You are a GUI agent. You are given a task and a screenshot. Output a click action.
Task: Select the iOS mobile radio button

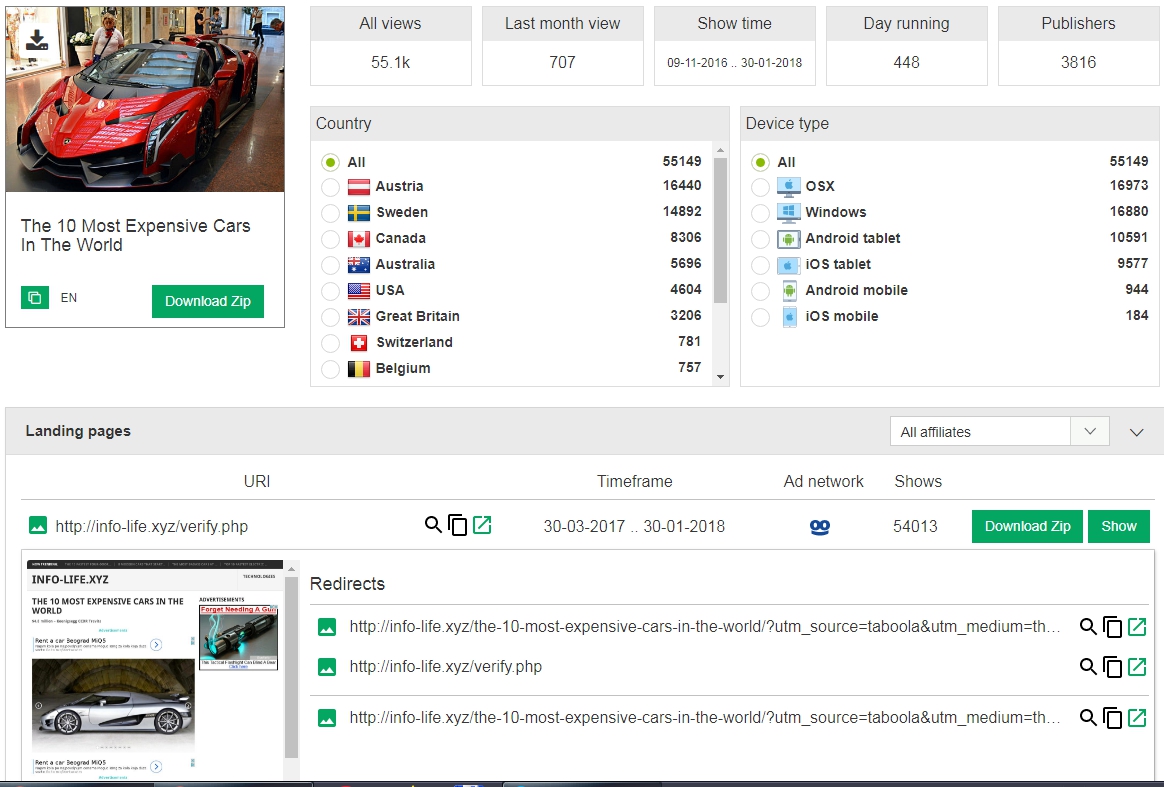pos(760,317)
